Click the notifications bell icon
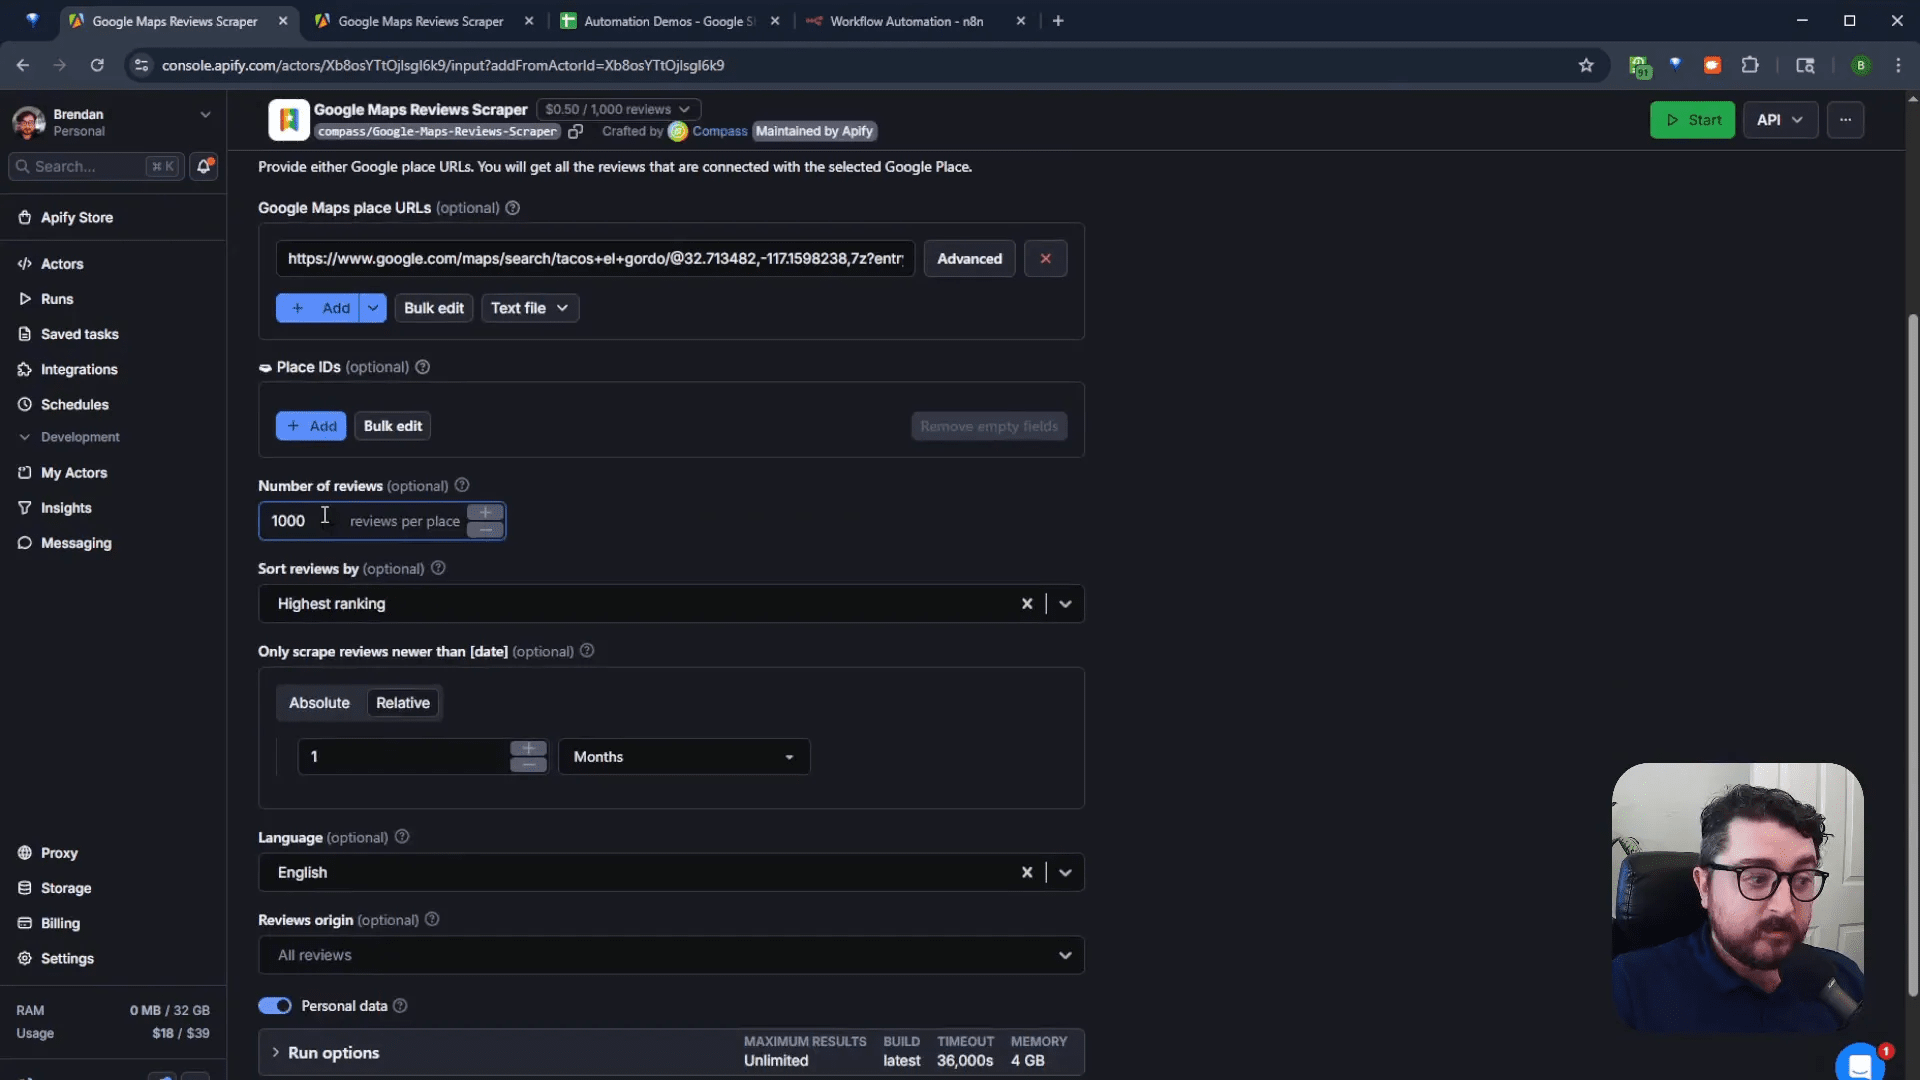The height and width of the screenshot is (1080, 1920). click(204, 166)
